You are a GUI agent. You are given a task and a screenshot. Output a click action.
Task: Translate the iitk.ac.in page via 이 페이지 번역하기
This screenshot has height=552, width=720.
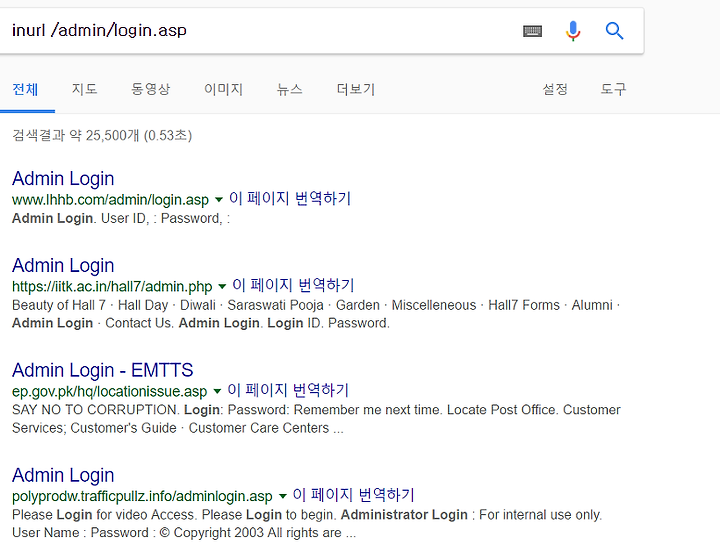(293, 285)
